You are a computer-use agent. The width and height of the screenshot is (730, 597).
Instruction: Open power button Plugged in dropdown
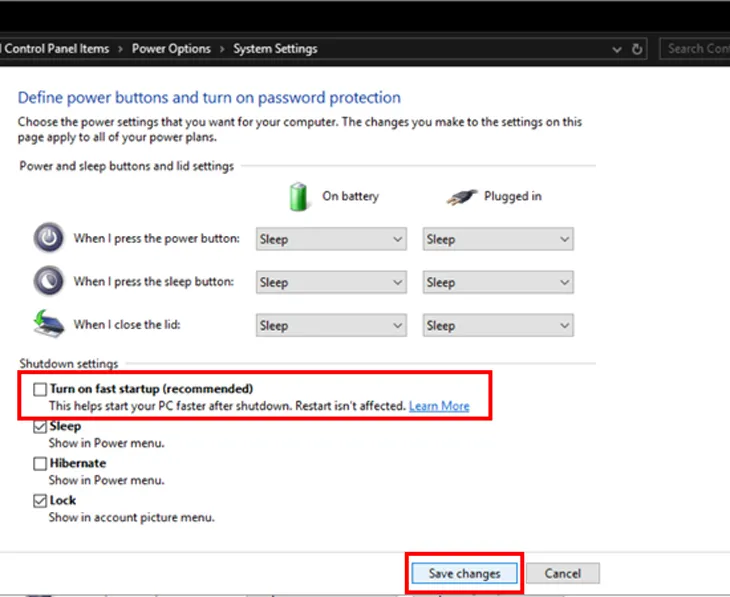point(498,239)
